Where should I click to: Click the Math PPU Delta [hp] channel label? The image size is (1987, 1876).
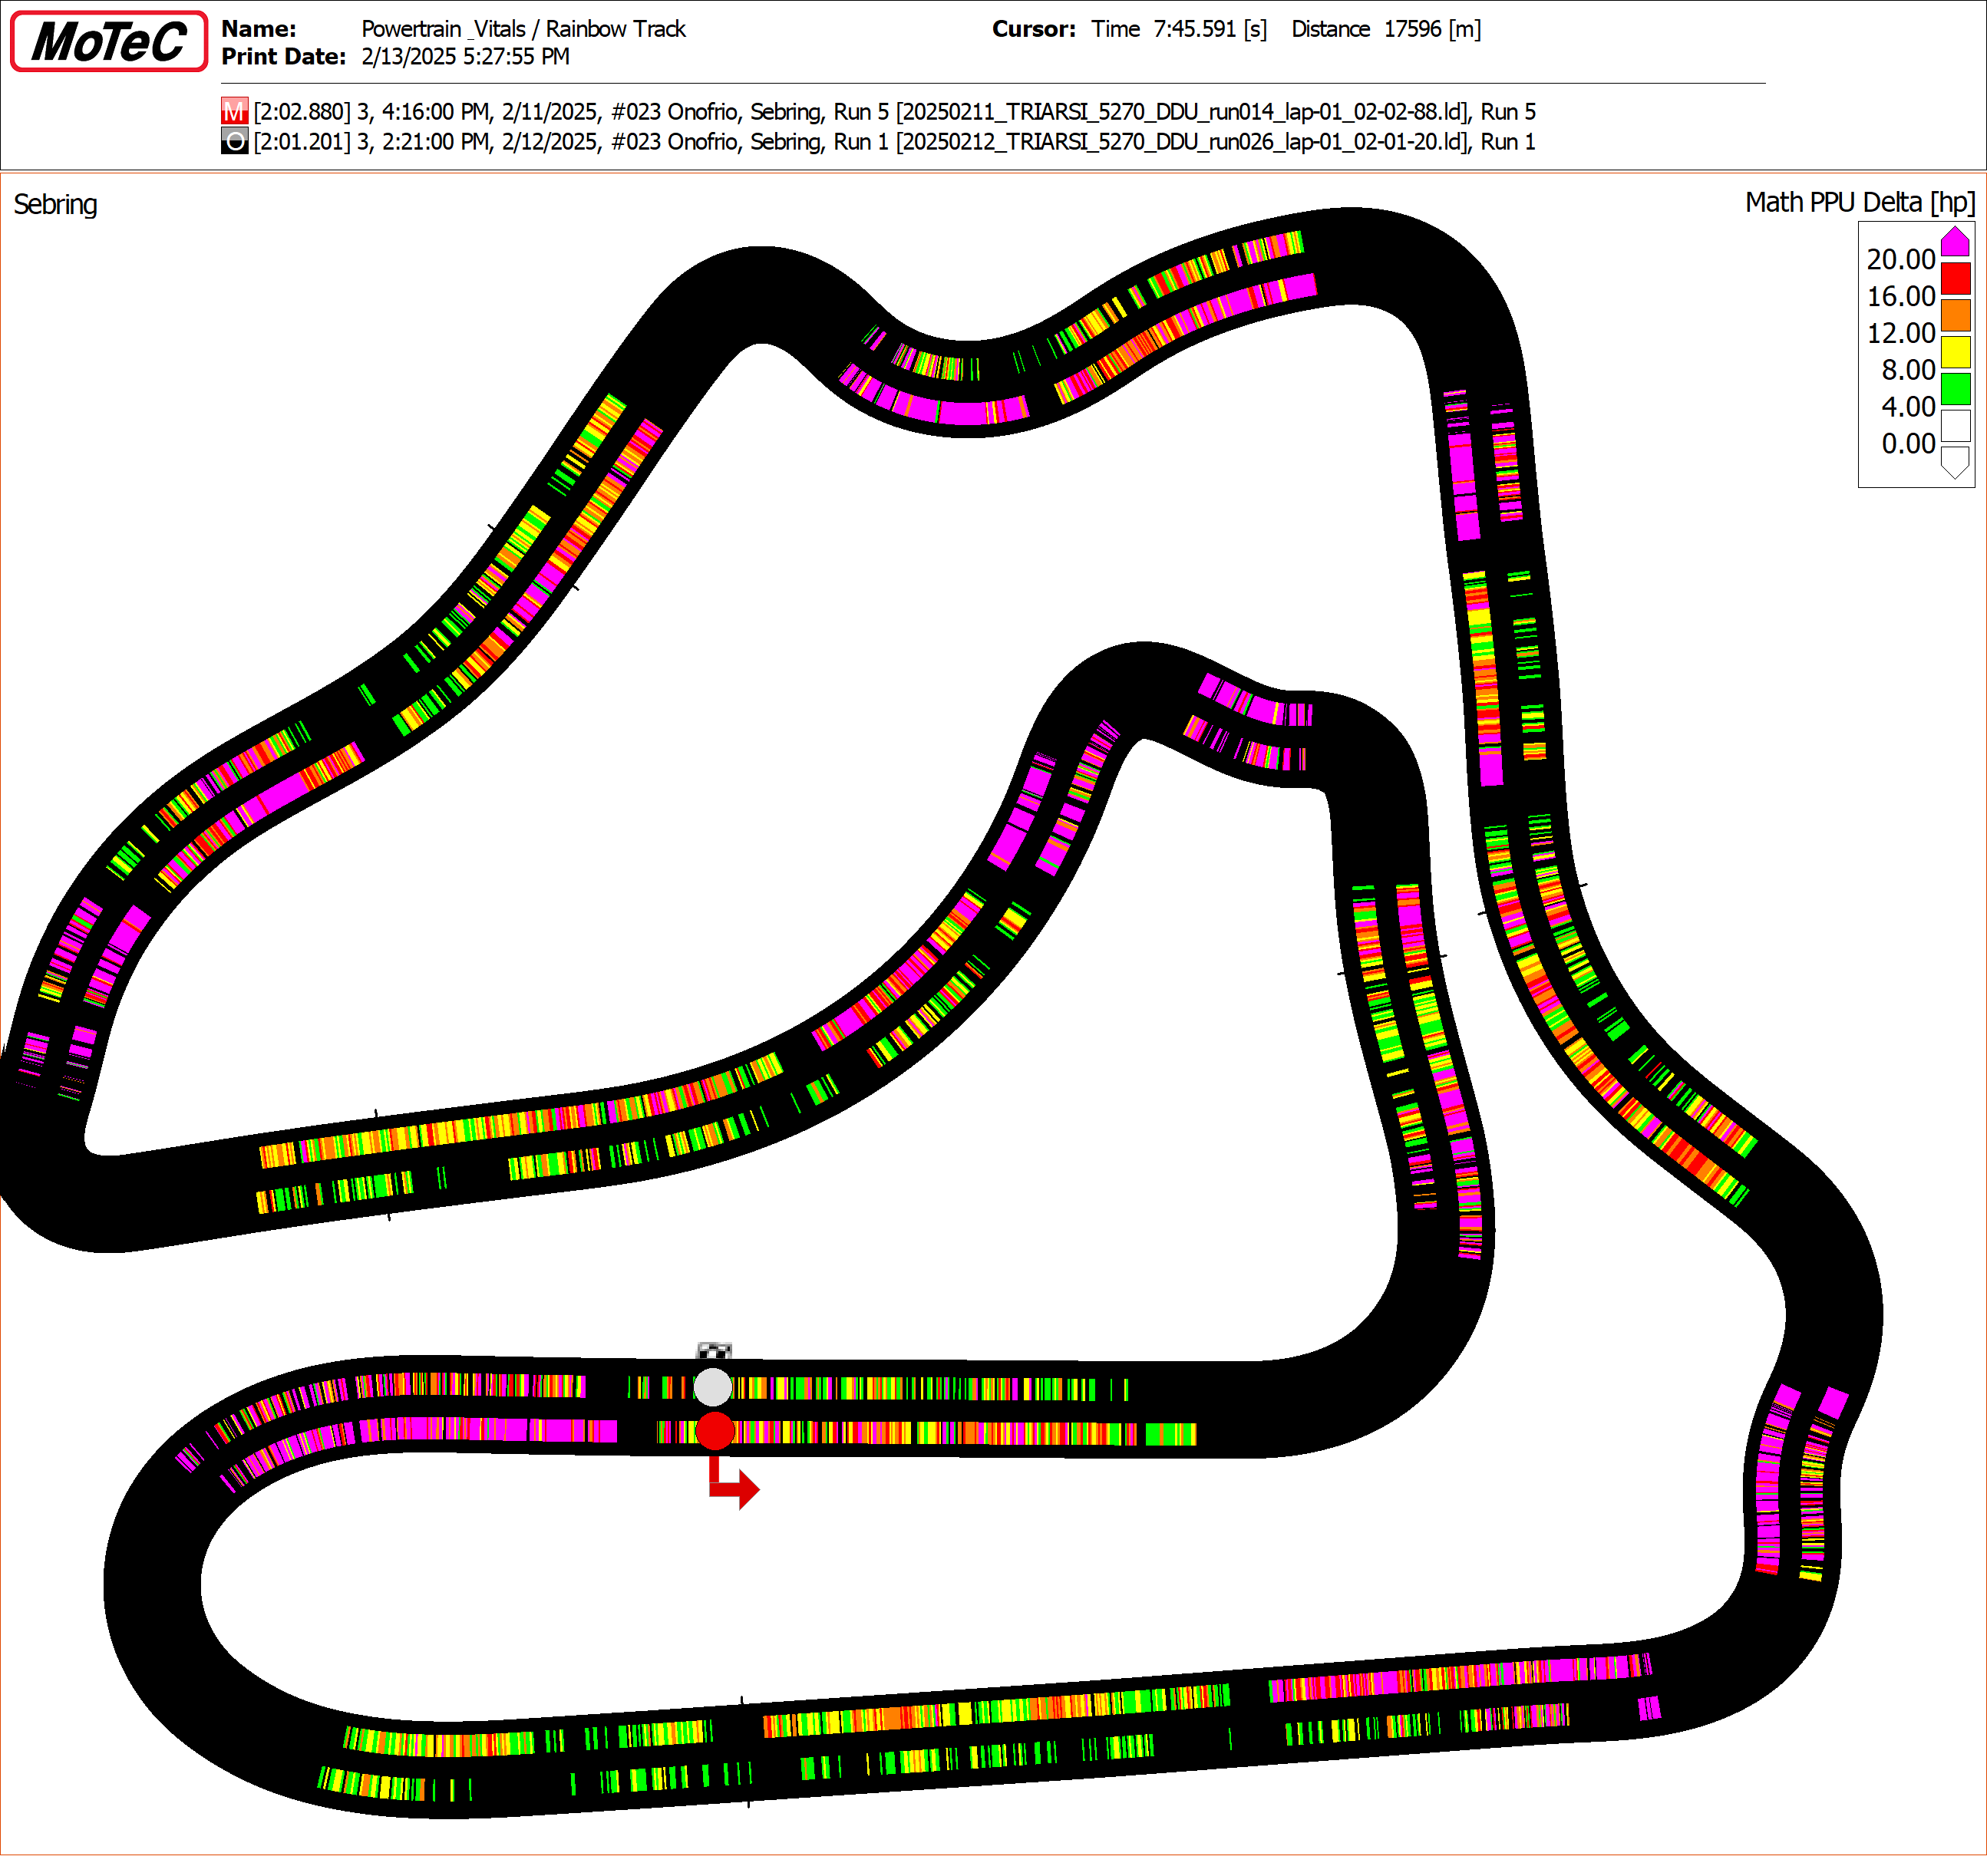pyautogui.click(x=1860, y=203)
